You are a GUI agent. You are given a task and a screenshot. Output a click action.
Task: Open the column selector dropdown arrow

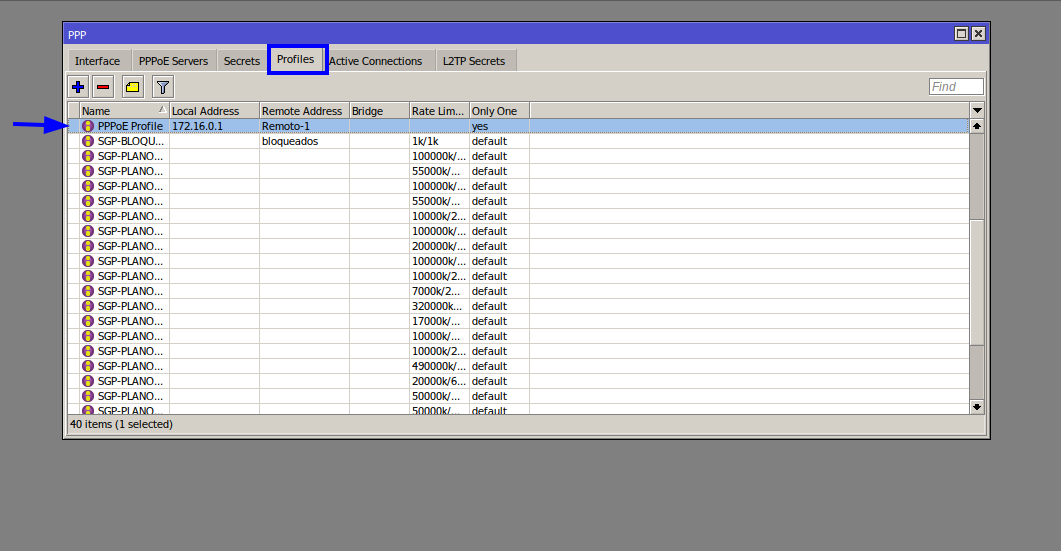click(977, 110)
